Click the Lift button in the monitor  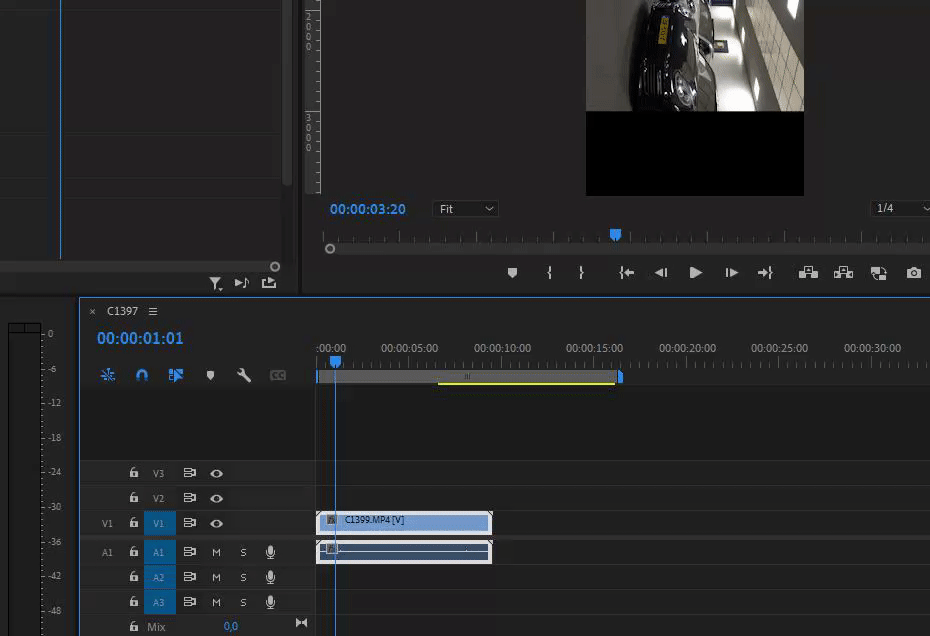tap(808, 273)
